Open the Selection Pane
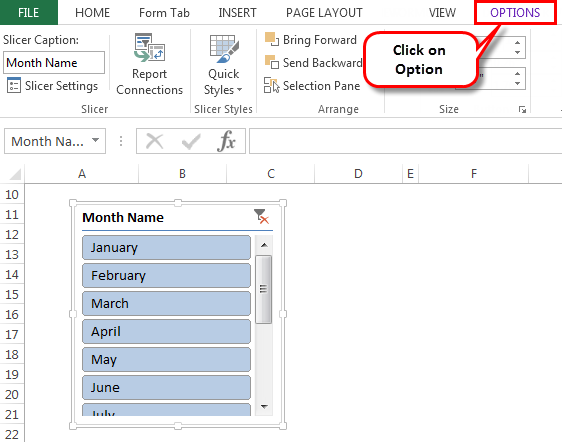The image size is (562, 442). (312, 86)
